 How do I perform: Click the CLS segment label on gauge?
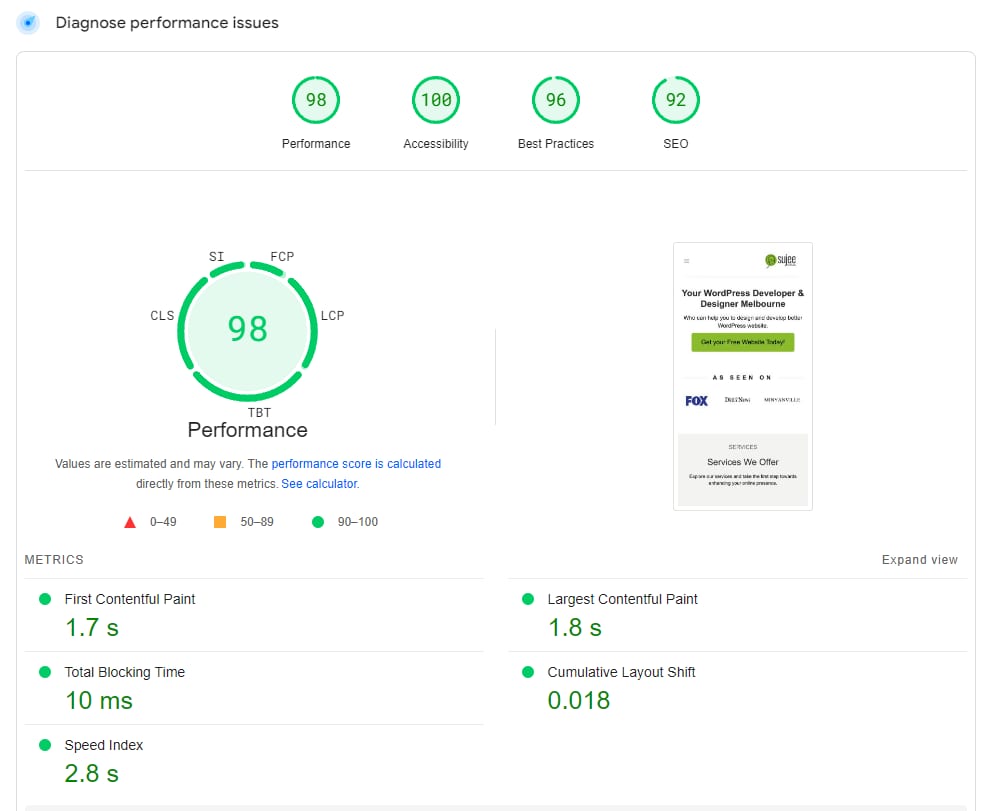(x=162, y=315)
